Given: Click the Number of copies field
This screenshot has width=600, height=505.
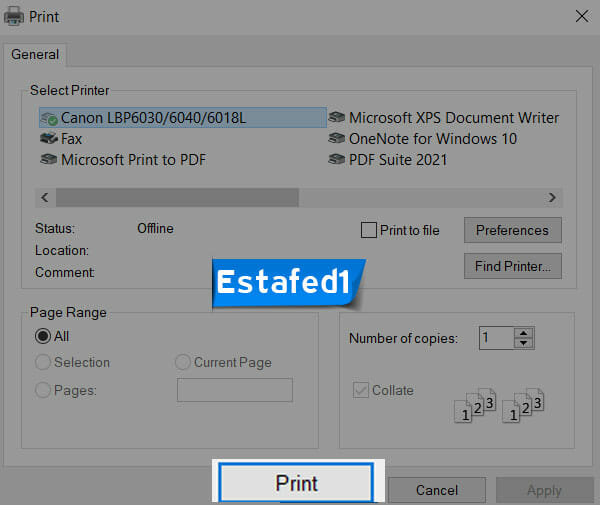Looking at the screenshot, I should click(496, 338).
